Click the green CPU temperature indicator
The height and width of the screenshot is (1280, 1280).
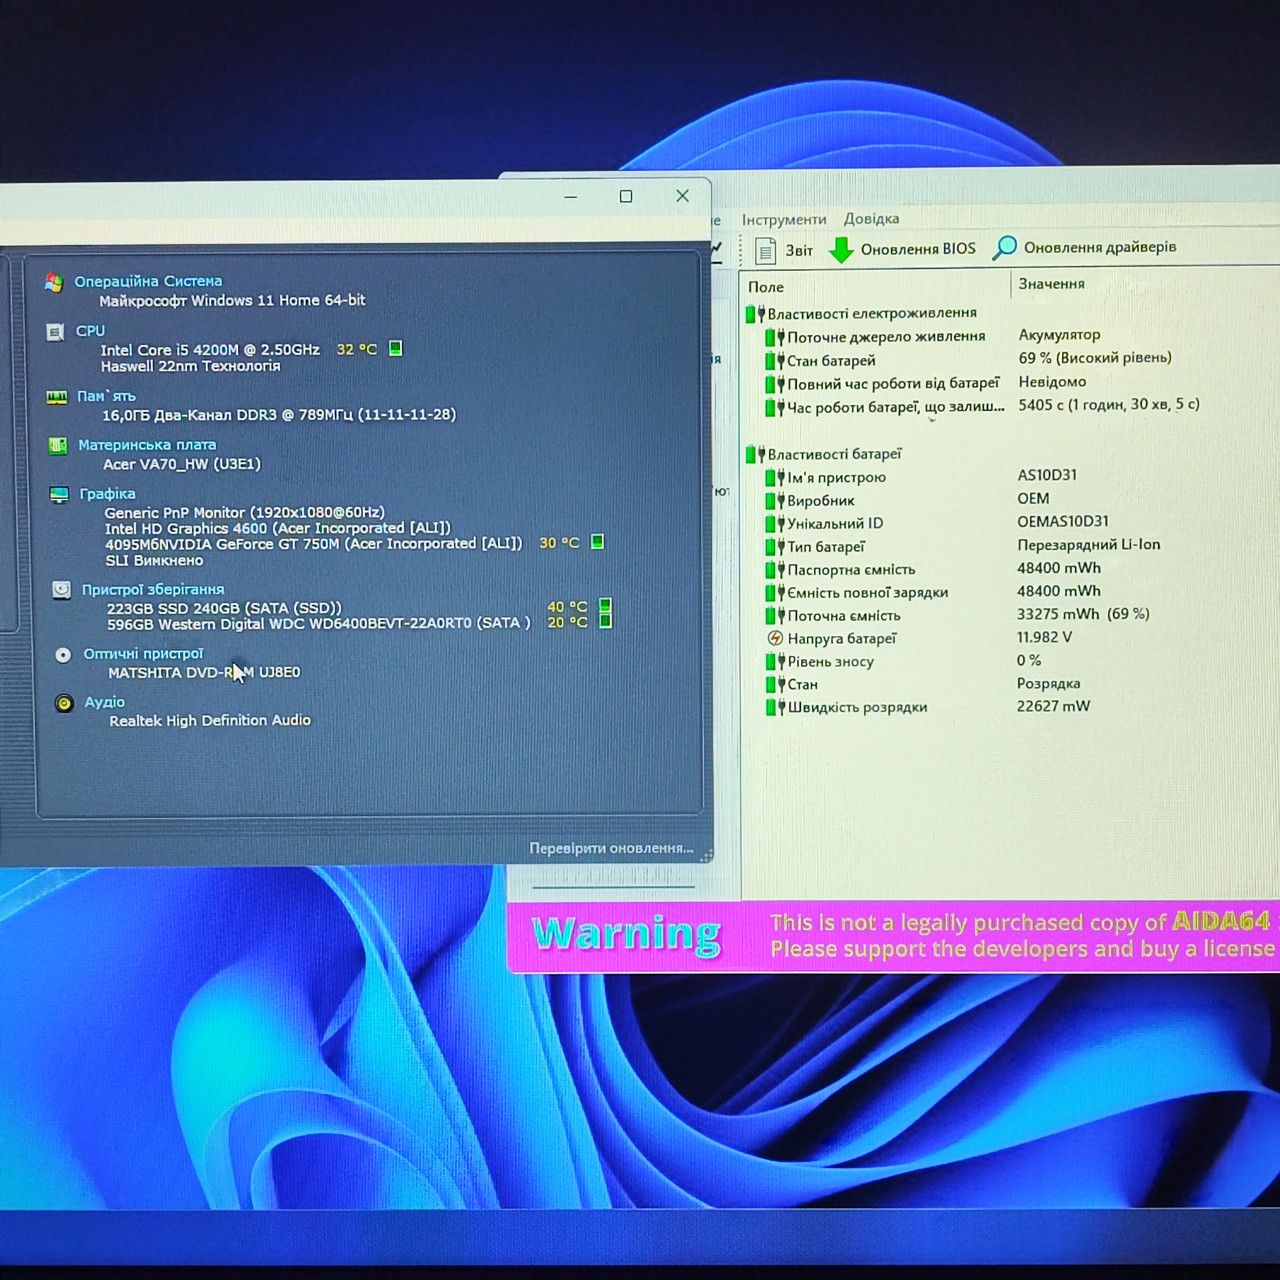[396, 348]
